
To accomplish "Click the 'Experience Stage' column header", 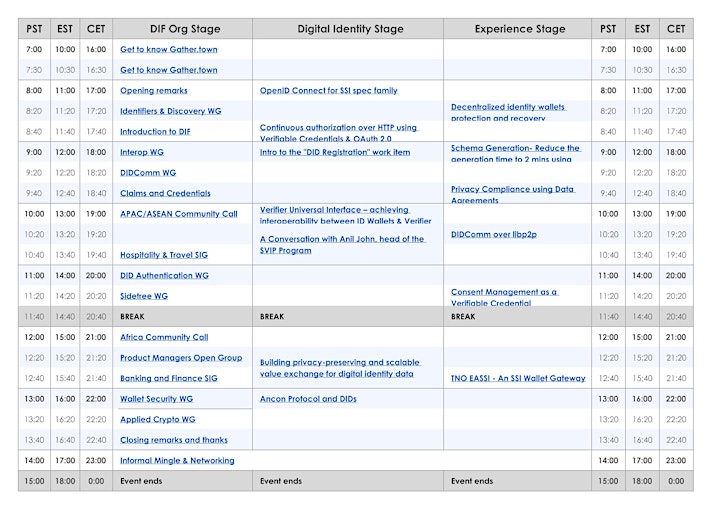I will [x=518, y=29].
